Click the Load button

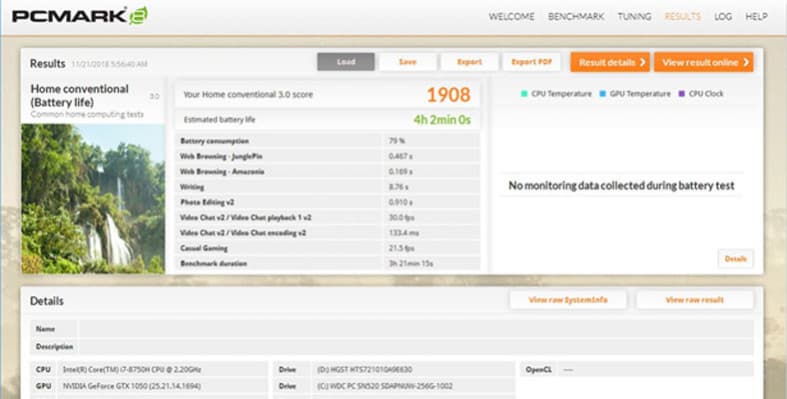tap(346, 62)
